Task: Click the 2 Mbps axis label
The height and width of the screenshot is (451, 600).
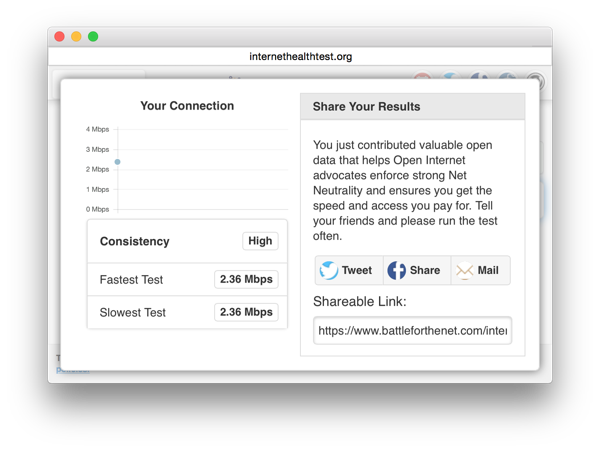Action: (98, 169)
